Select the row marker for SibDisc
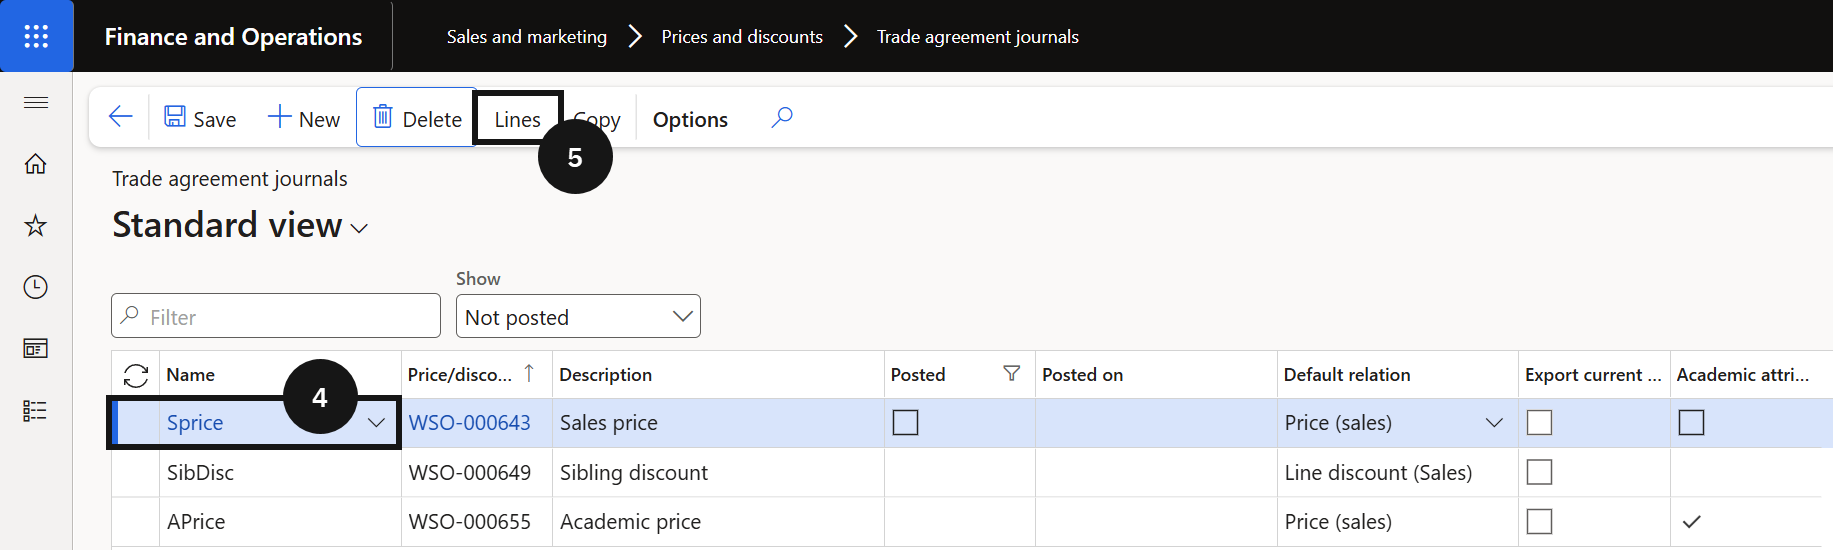The width and height of the screenshot is (1833, 550). (x=135, y=472)
